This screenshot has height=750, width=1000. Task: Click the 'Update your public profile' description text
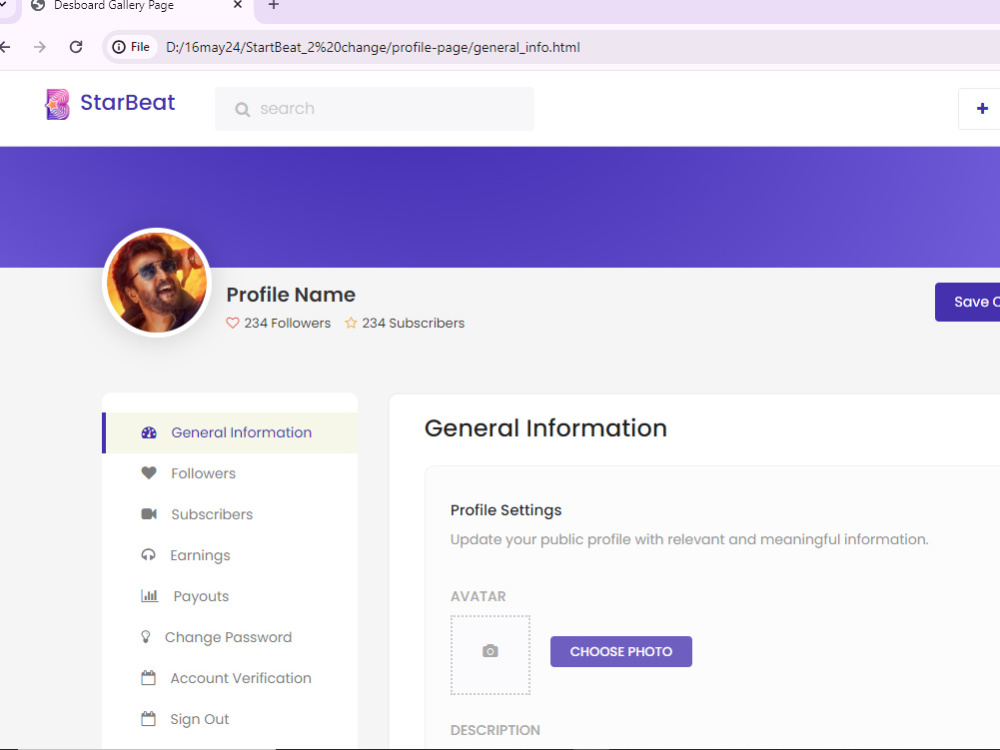(x=689, y=540)
